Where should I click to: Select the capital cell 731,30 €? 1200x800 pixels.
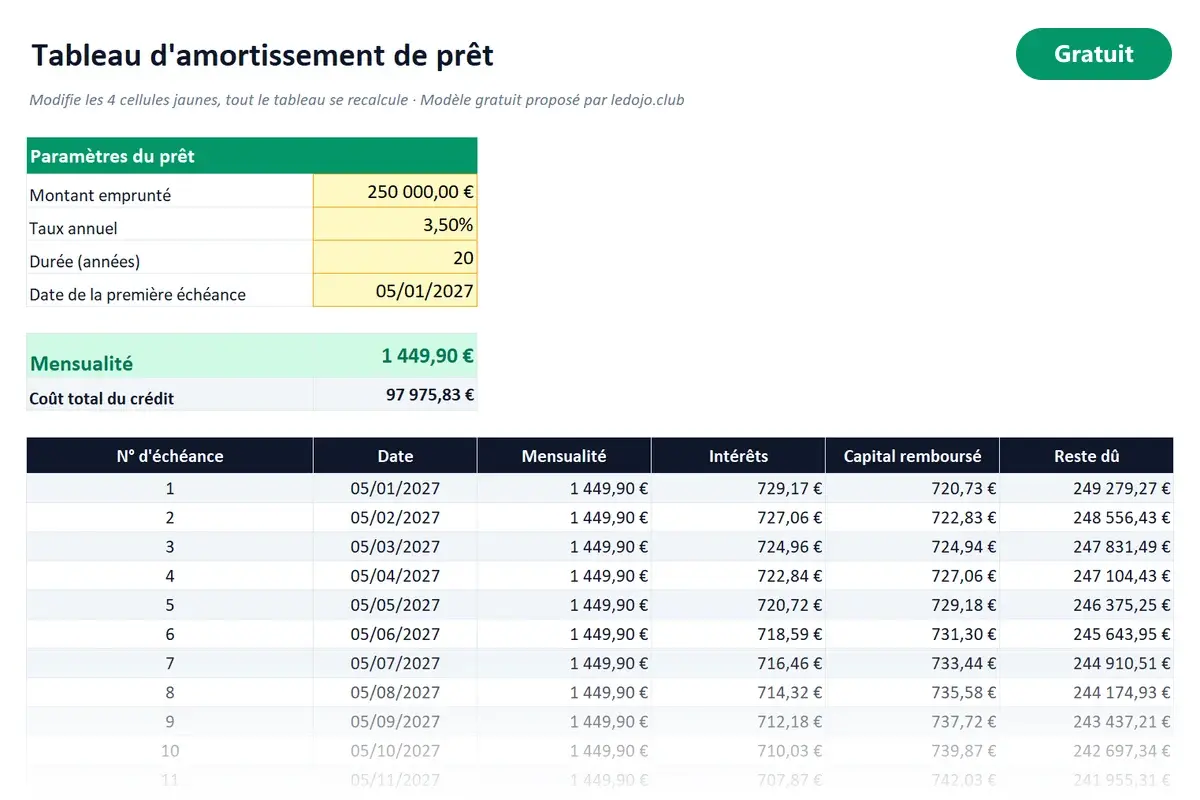[912, 633]
